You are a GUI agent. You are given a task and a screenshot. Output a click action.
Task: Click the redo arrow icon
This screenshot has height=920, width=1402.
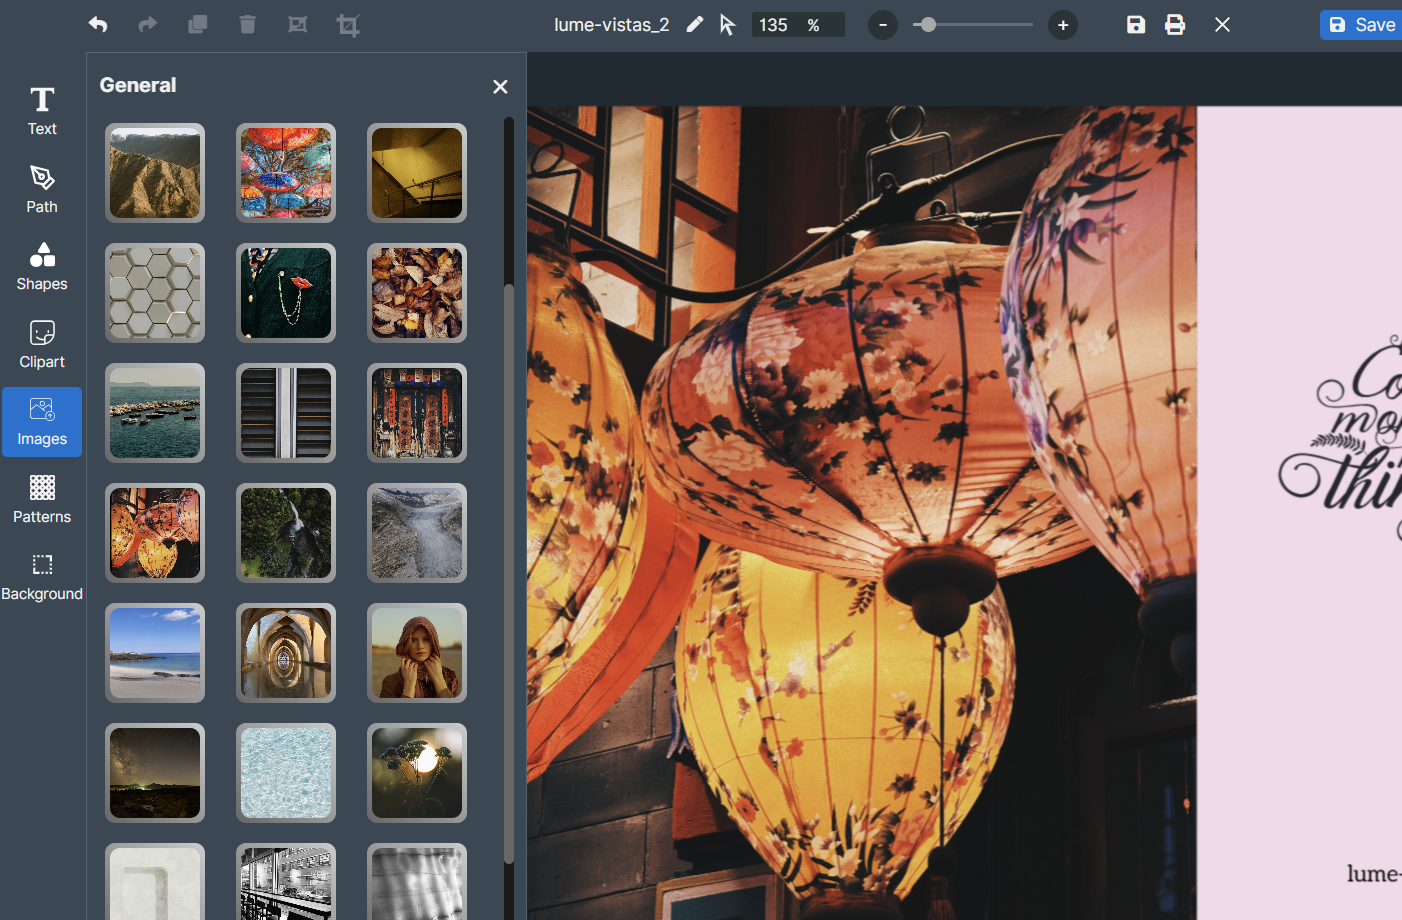pyautogui.click(x=147, y=25)
